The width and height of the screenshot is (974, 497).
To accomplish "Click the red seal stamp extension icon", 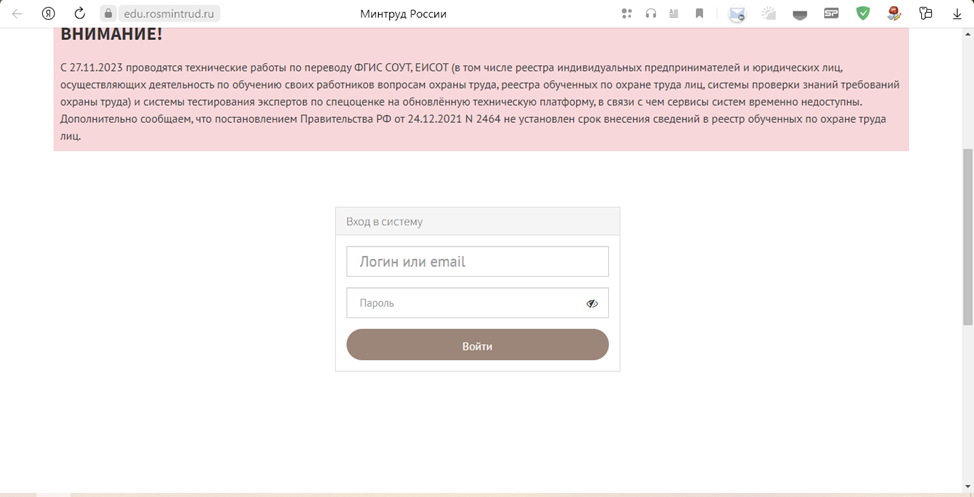I will point(894,14).
